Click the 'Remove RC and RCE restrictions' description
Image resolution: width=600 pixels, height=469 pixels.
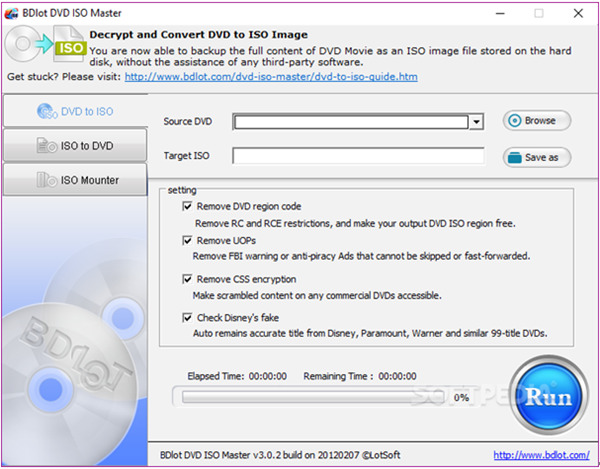355,223
